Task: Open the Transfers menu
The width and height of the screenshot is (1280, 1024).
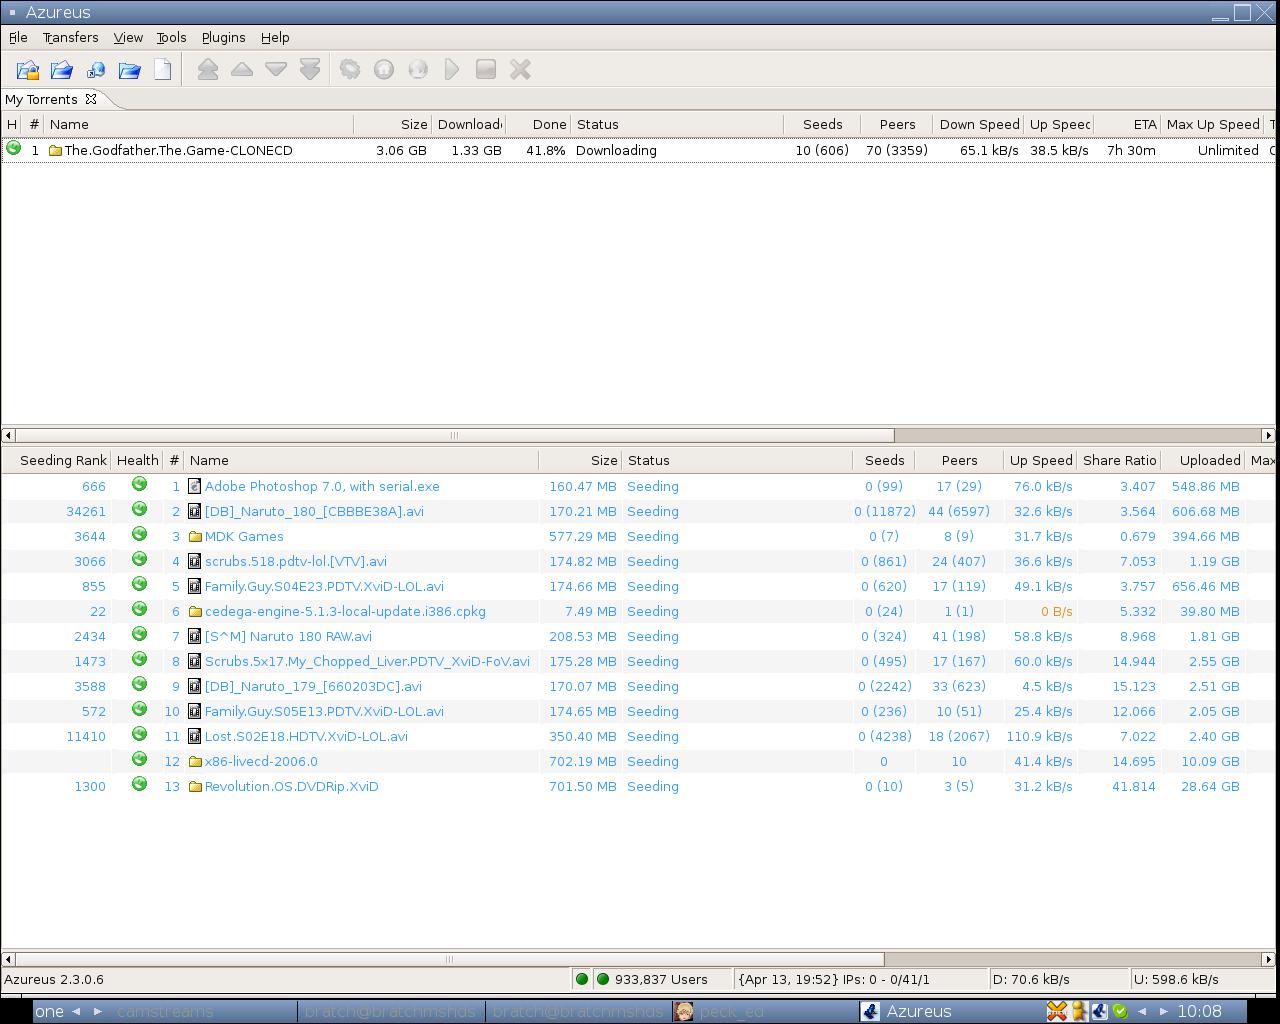Action: [x=70, y=37]
